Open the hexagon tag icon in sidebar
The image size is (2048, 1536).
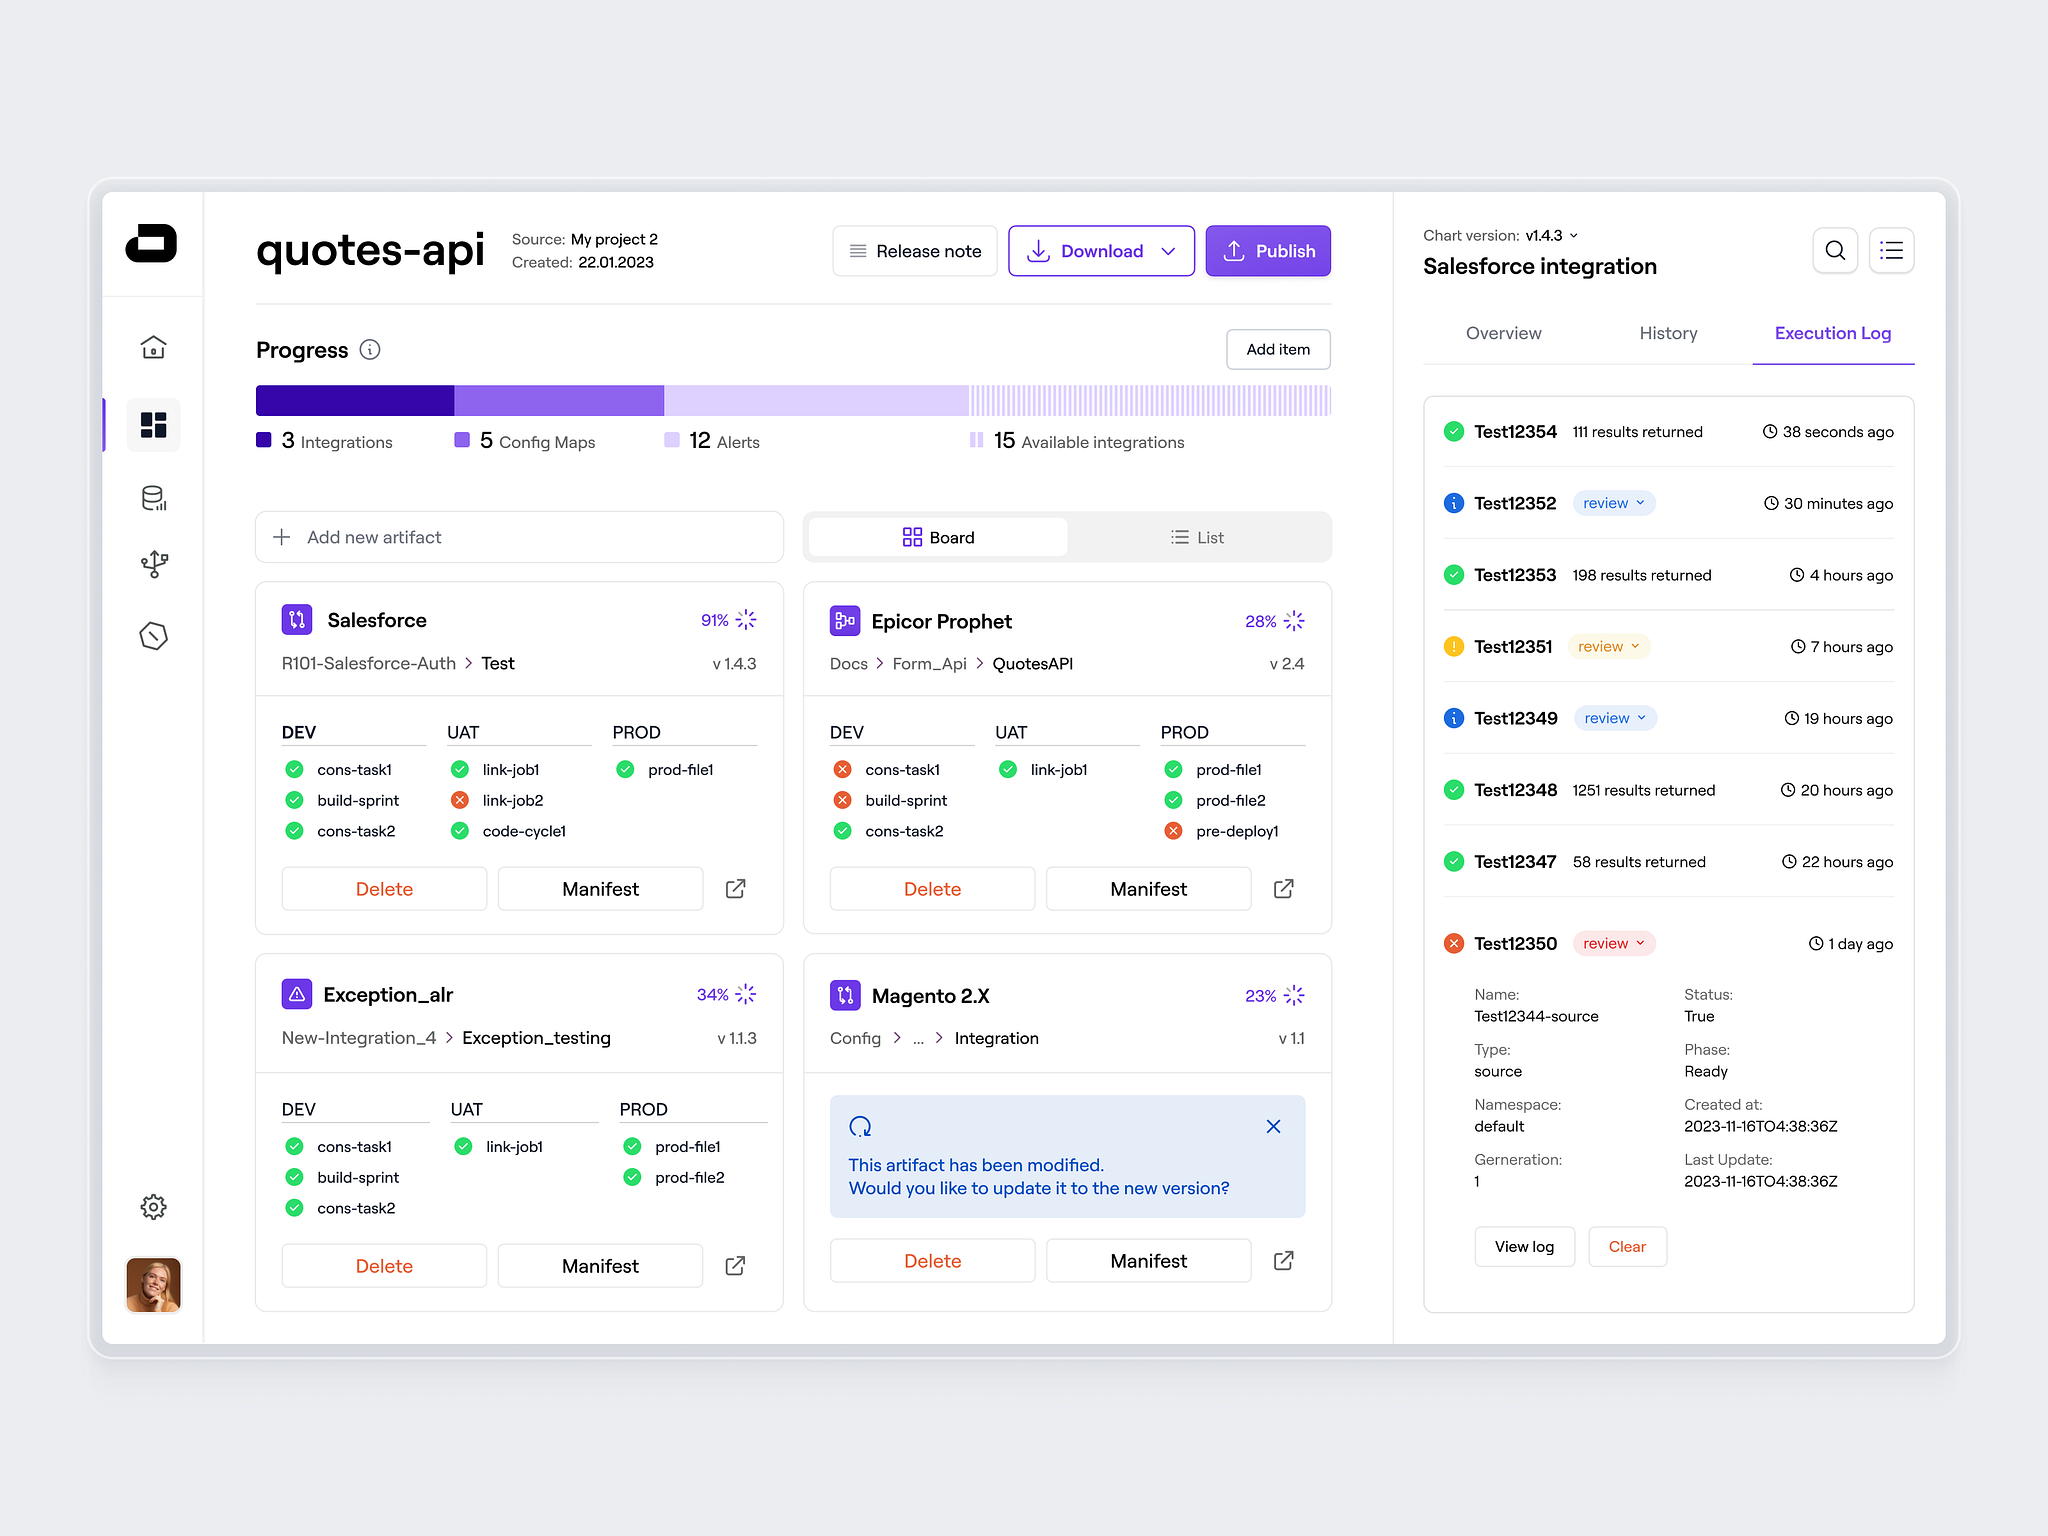(153, 636)
